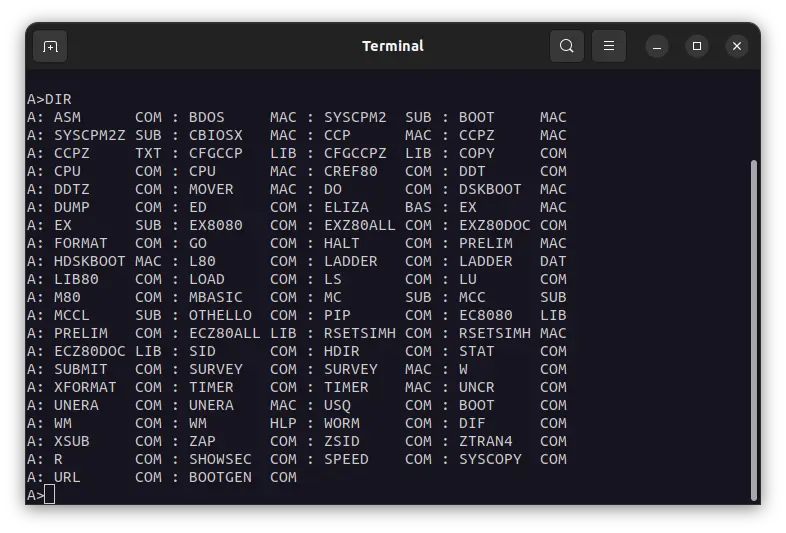Select the USQ filename
The width and height of the screenshot is (786, 533).
(337, 406)
